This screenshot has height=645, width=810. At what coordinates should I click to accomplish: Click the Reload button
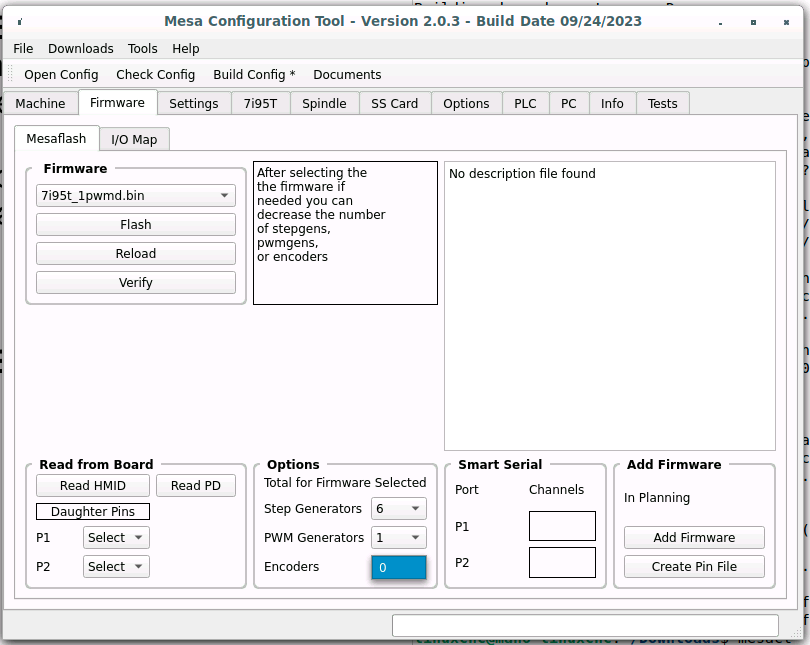pos(136,254)
